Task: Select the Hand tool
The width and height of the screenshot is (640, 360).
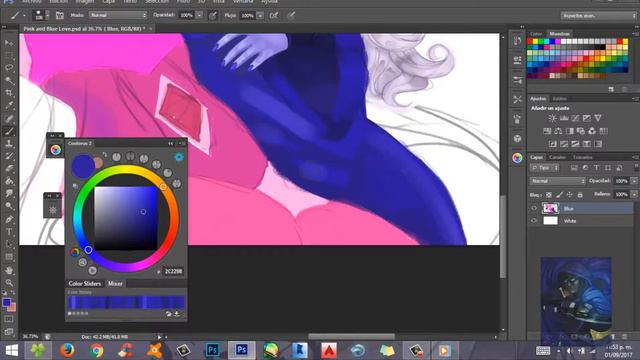Action: [x=9, y=270]
